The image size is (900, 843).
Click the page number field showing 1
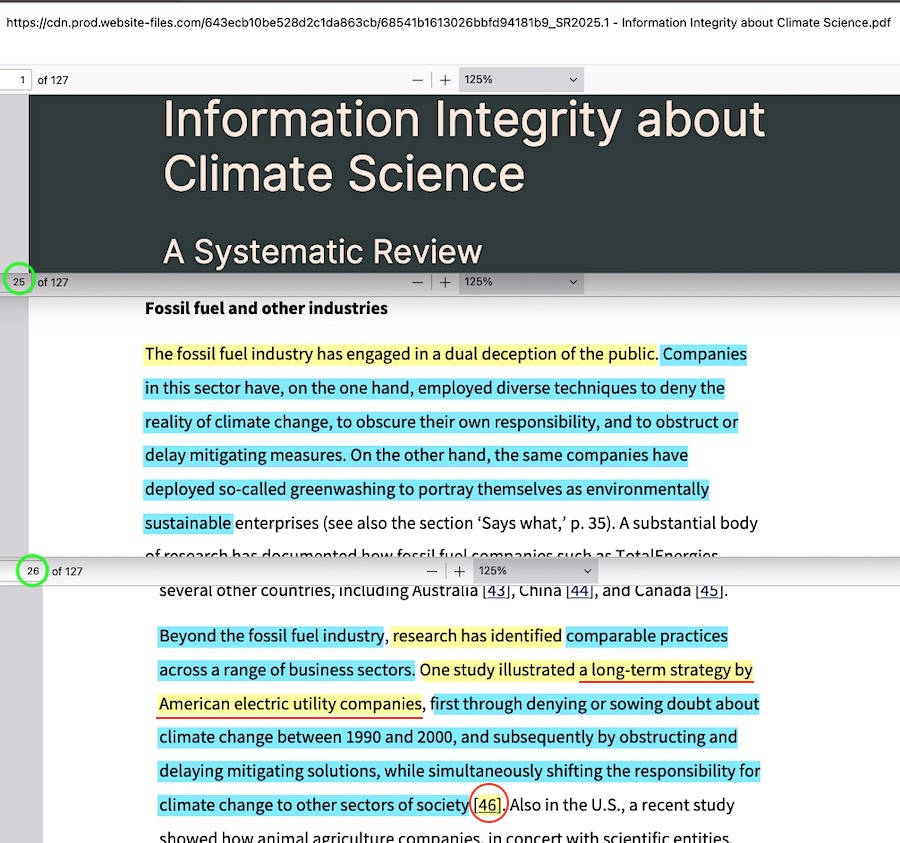pos(17,80)
